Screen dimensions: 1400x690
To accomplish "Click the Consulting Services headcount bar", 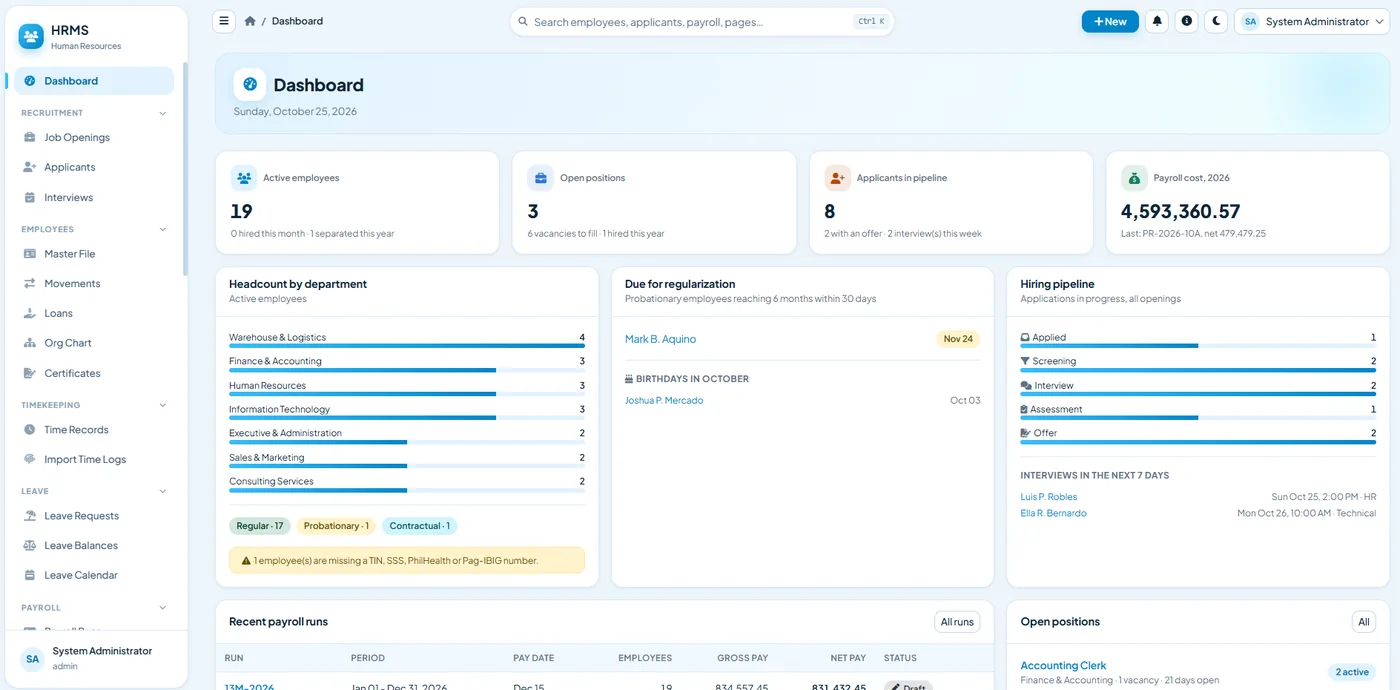I will (x=407, y=490).
